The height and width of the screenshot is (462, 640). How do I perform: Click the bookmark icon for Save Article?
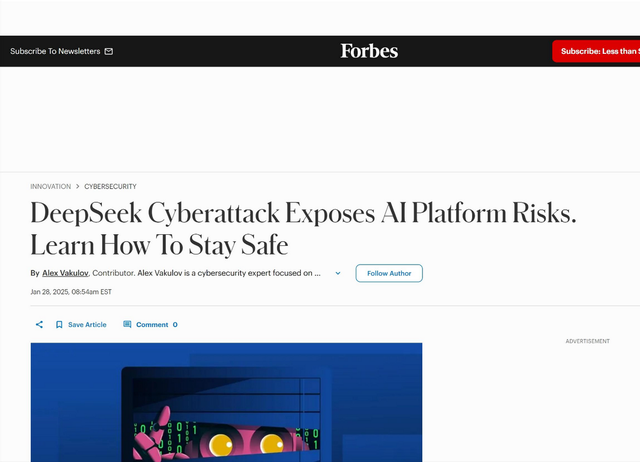59,325
